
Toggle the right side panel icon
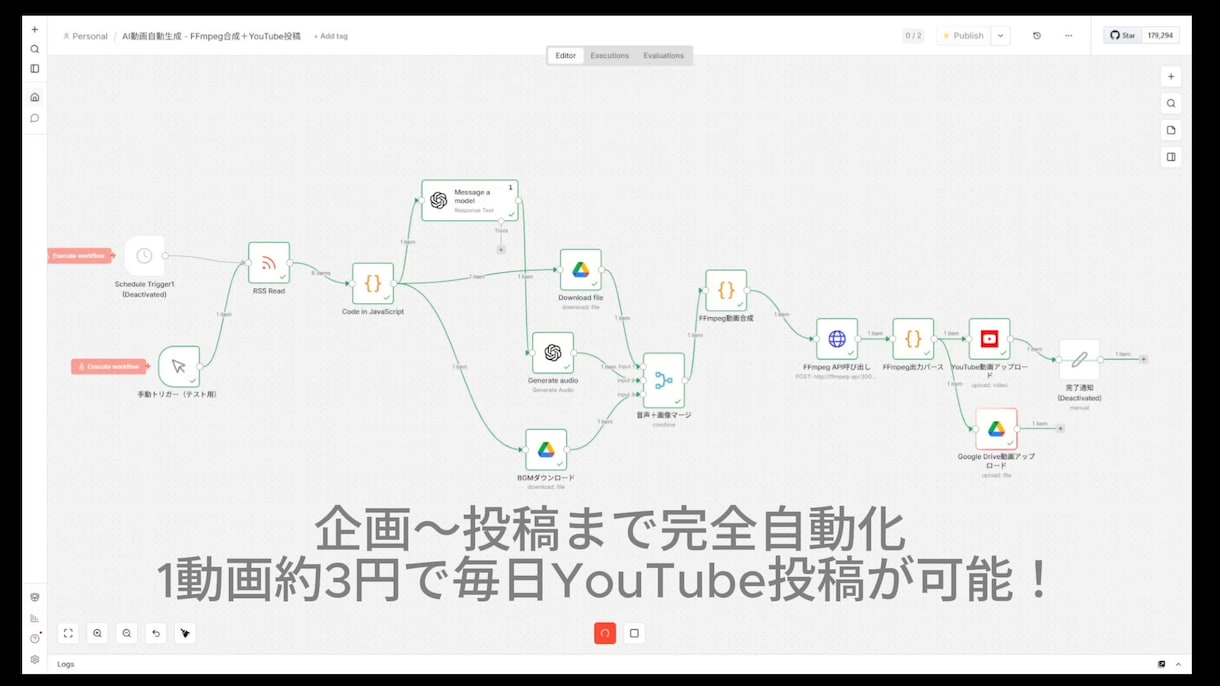point(1171,157)
